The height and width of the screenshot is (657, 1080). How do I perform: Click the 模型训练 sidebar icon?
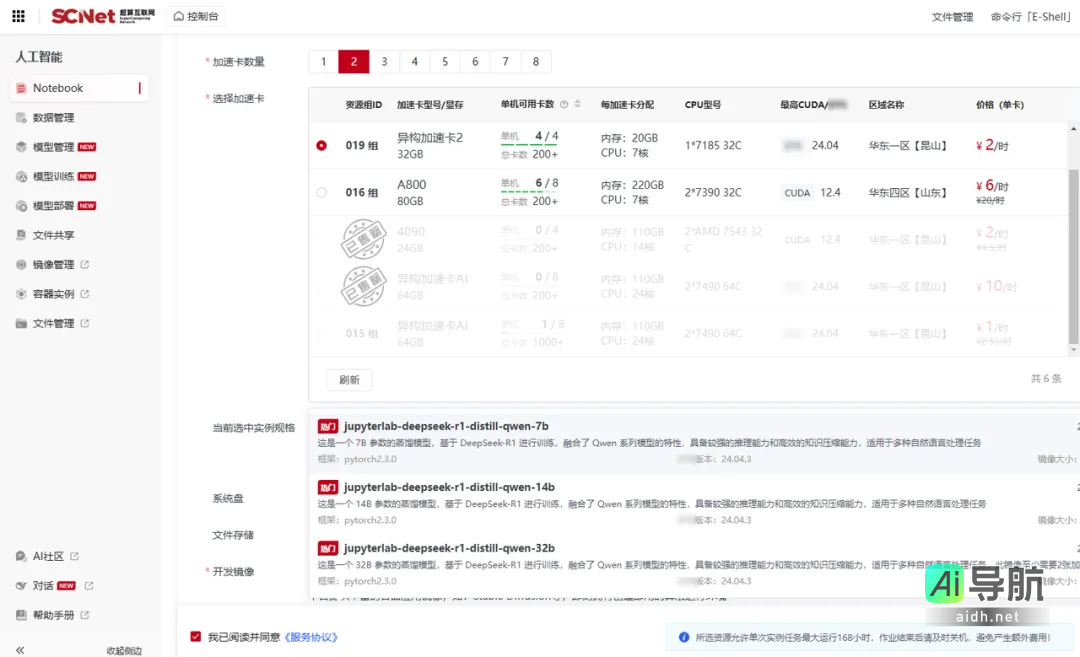(21, 176)
